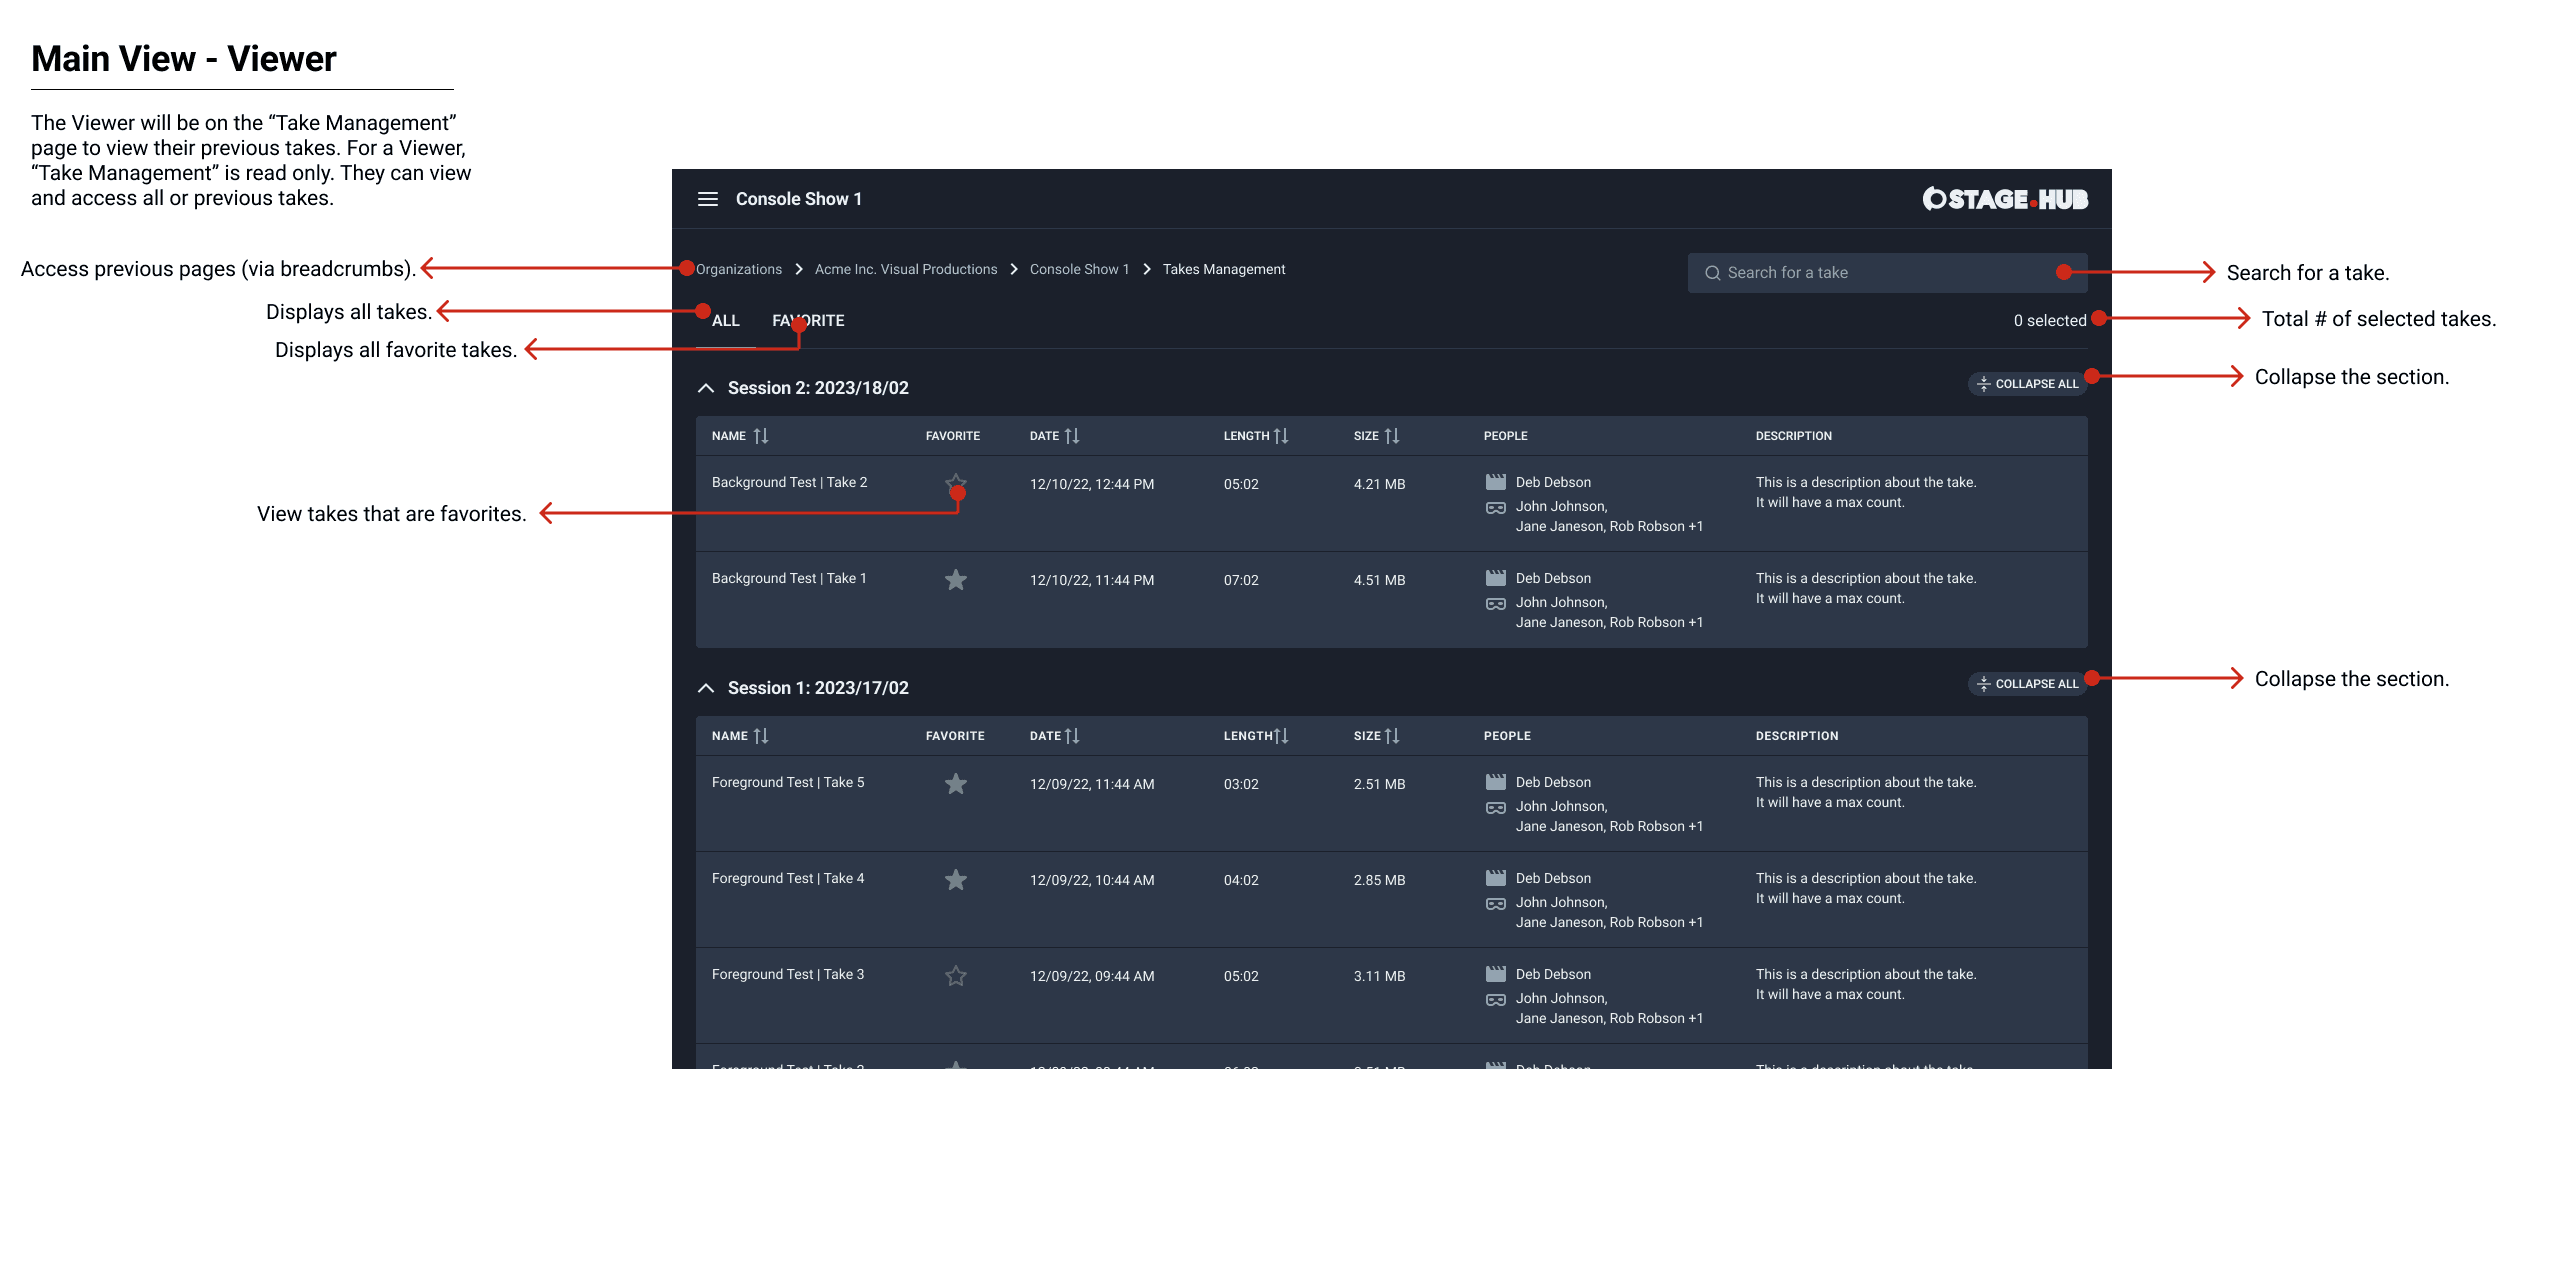Click mask icon in Foreground Test Take 3 row
Viewport: 2556px width, 1264px height.
pyautogui.click(x=1496, y=1000)
